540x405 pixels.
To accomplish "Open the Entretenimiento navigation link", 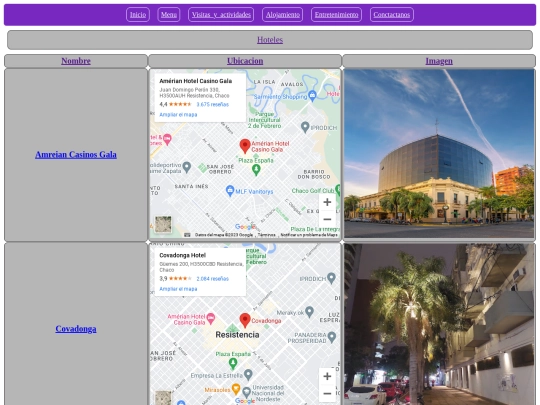I will [x=336, y=14].
